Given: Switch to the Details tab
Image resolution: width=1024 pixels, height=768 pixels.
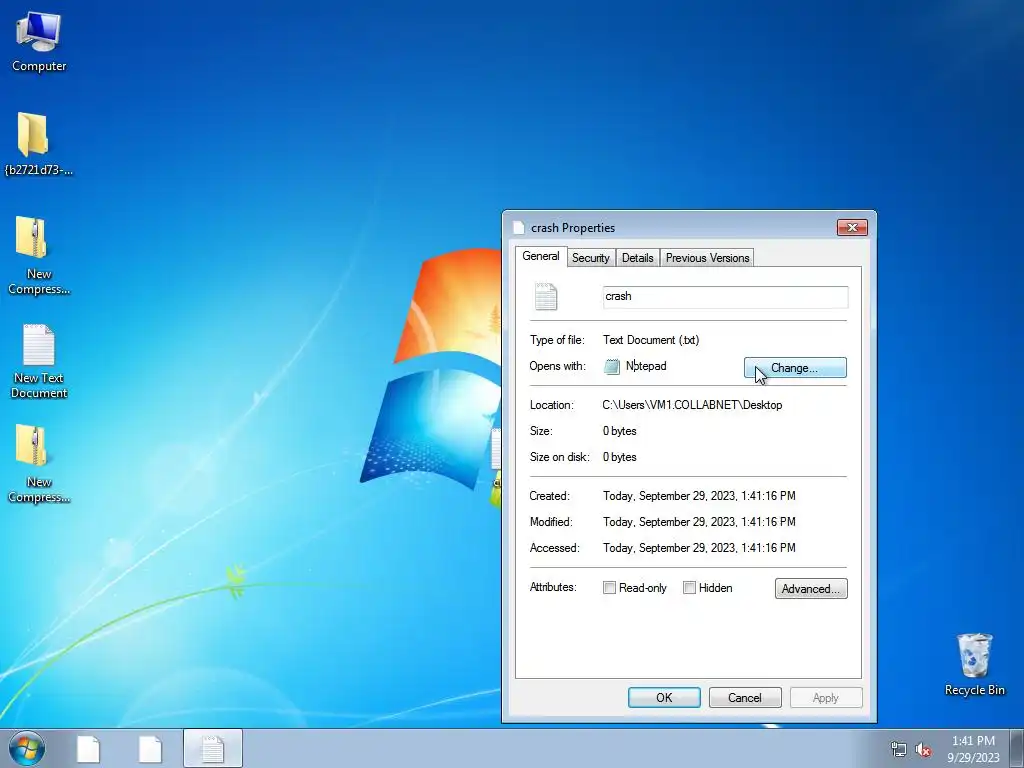Looking at the screenshot, I should (x=637, y=258).
